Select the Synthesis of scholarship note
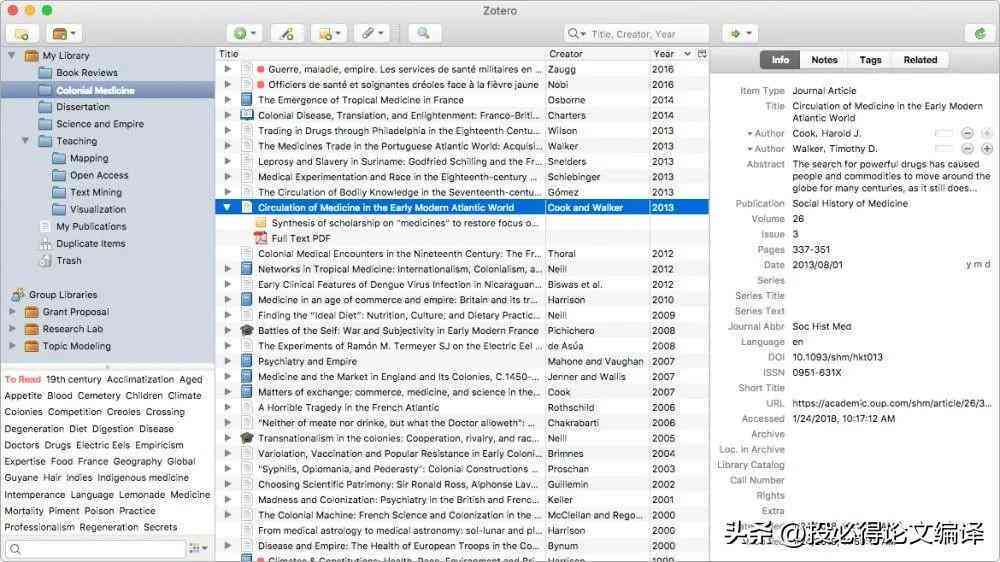The height and width of the screenshot is (562, 1000). click(x=404, y=223)
